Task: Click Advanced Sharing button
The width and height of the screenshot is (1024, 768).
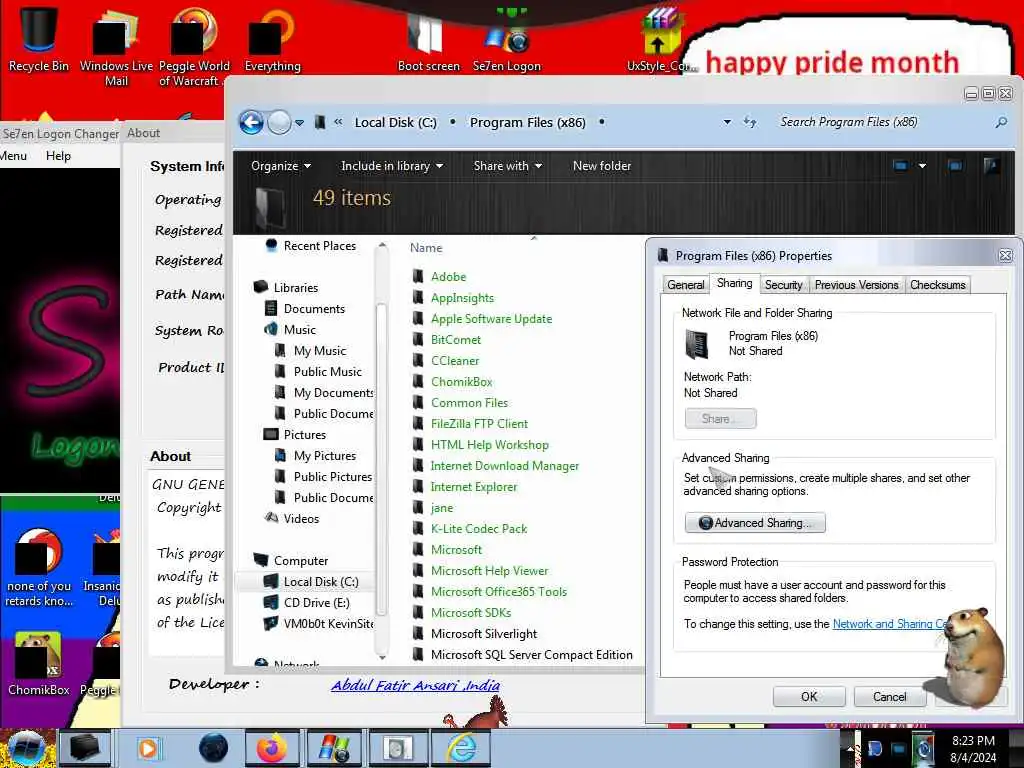Action: click(755, 522)
